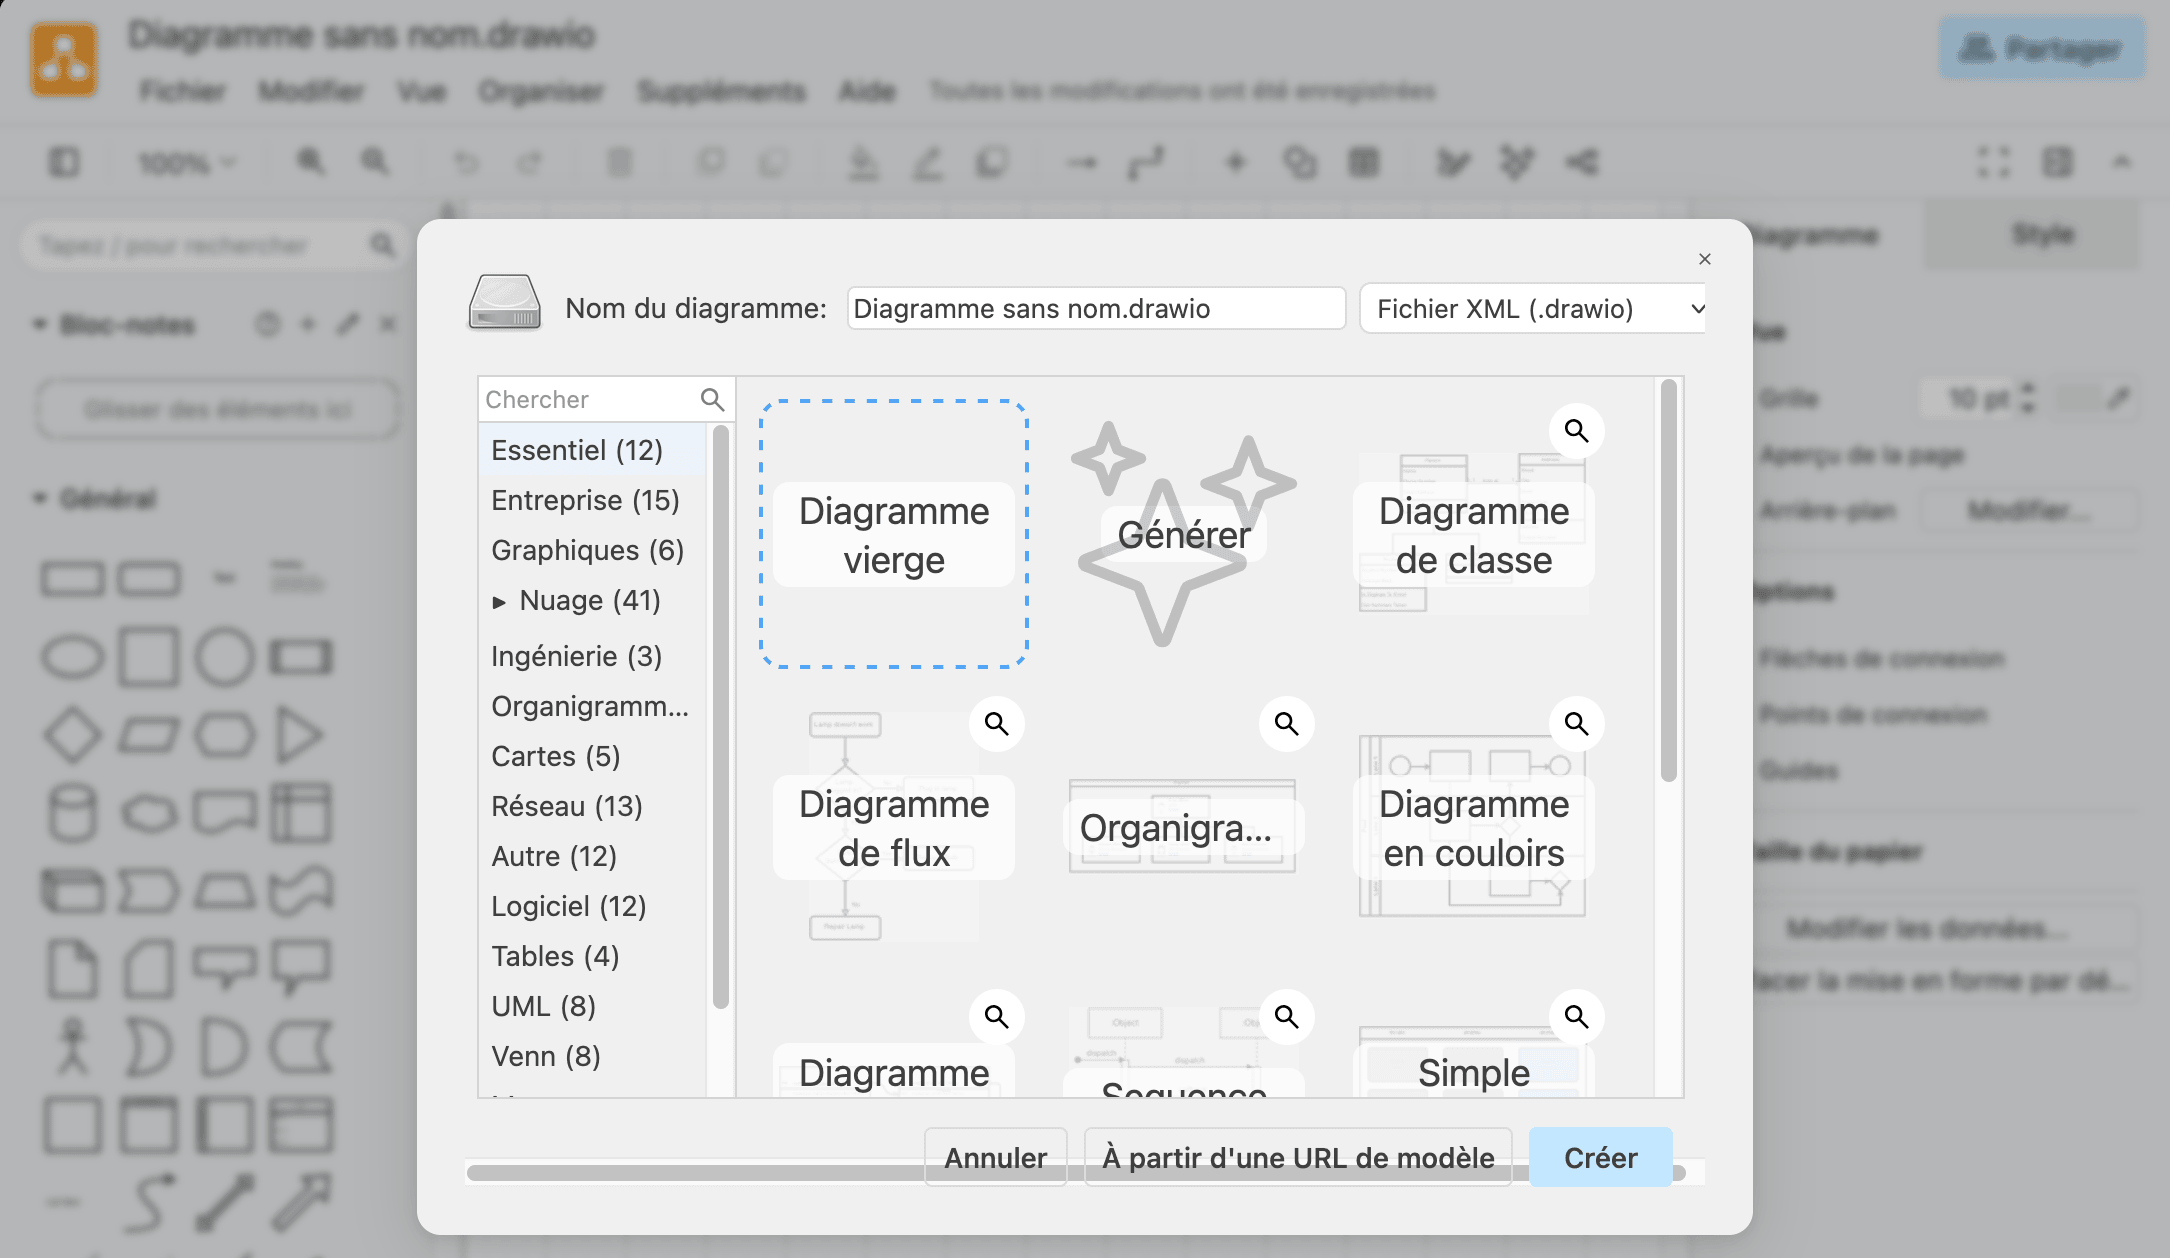The width and height of the screenshot is (2170, 1258).
Task: Click the insert plus icon in toolbar
Action: 1236,162
